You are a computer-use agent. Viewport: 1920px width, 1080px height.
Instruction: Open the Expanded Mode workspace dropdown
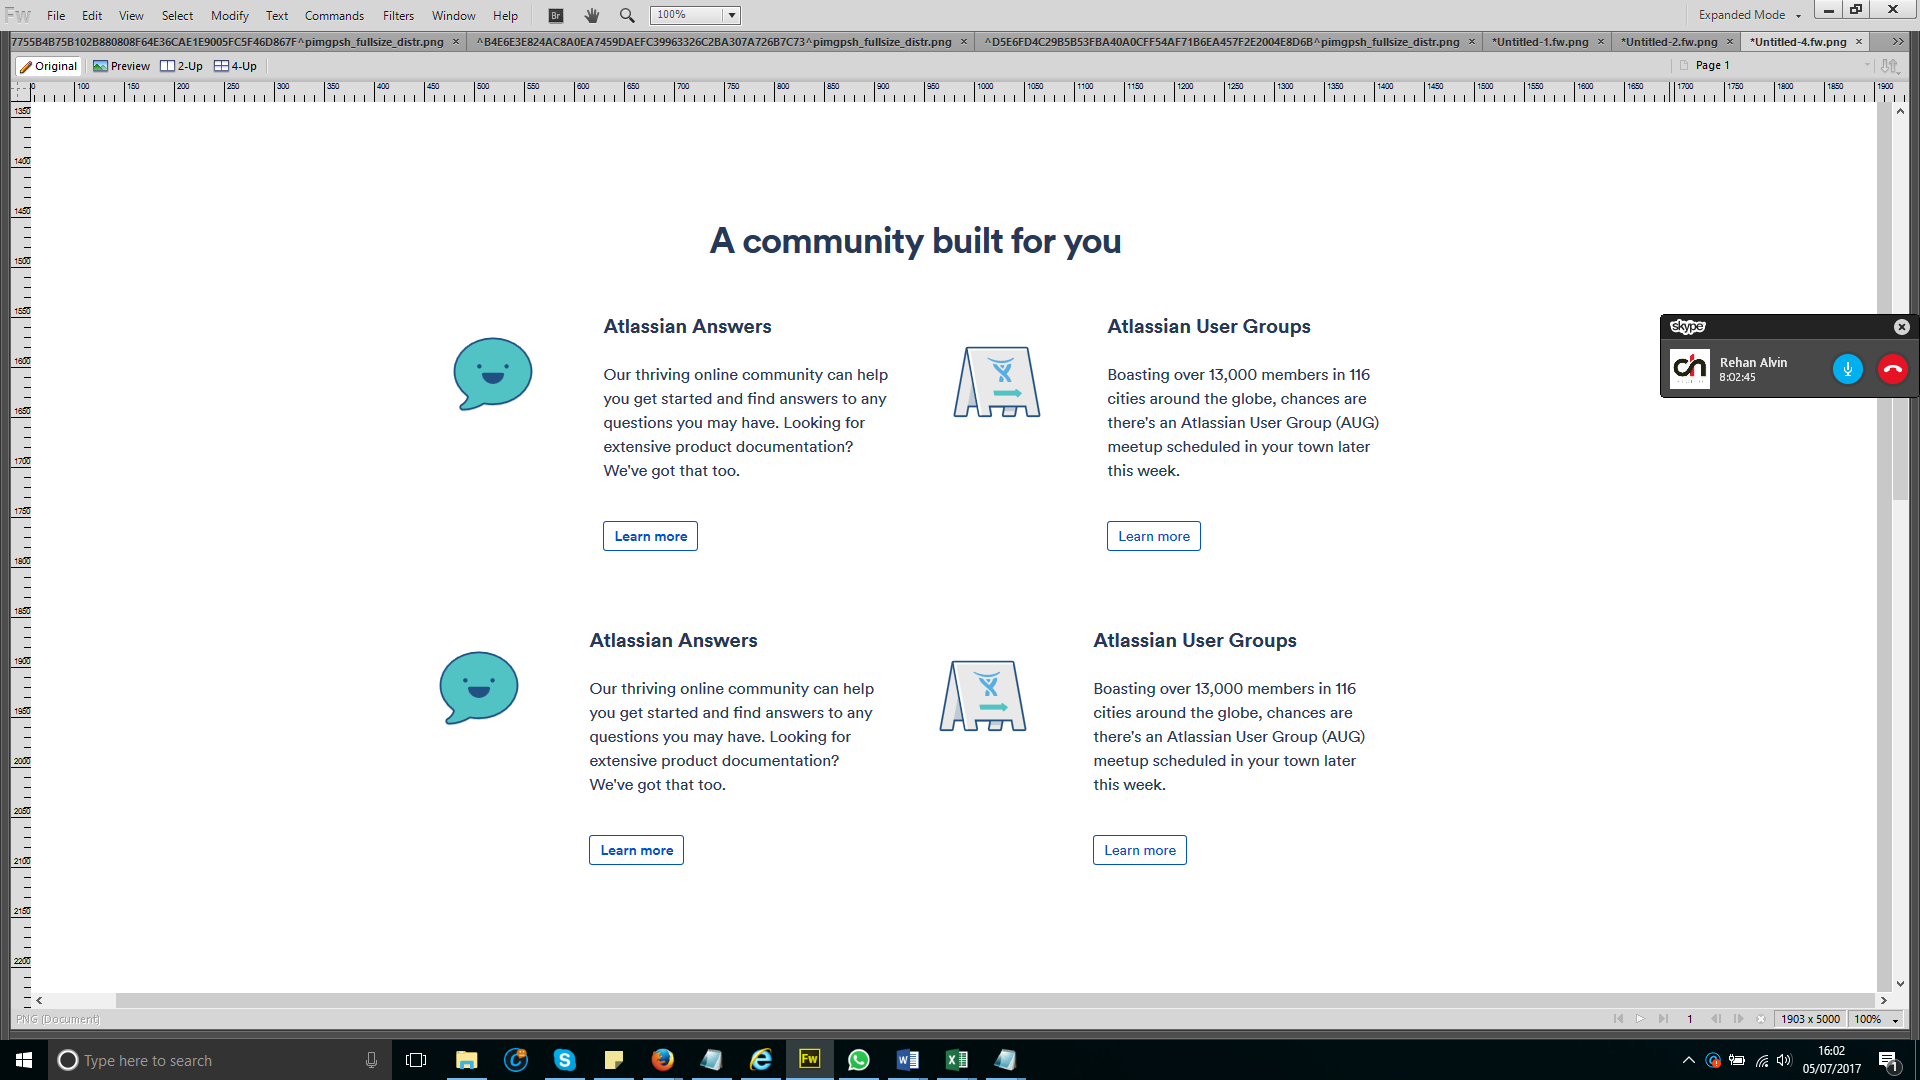1749,15
